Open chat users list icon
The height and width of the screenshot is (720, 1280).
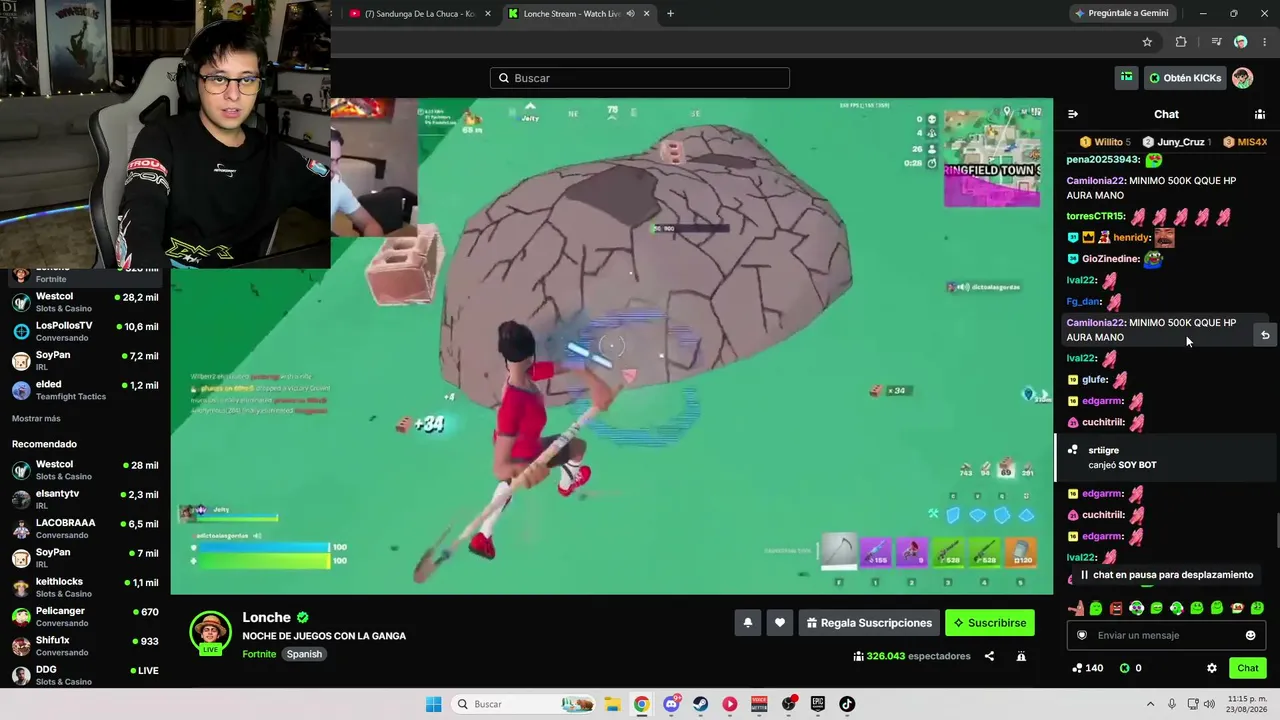[1260, 114]
